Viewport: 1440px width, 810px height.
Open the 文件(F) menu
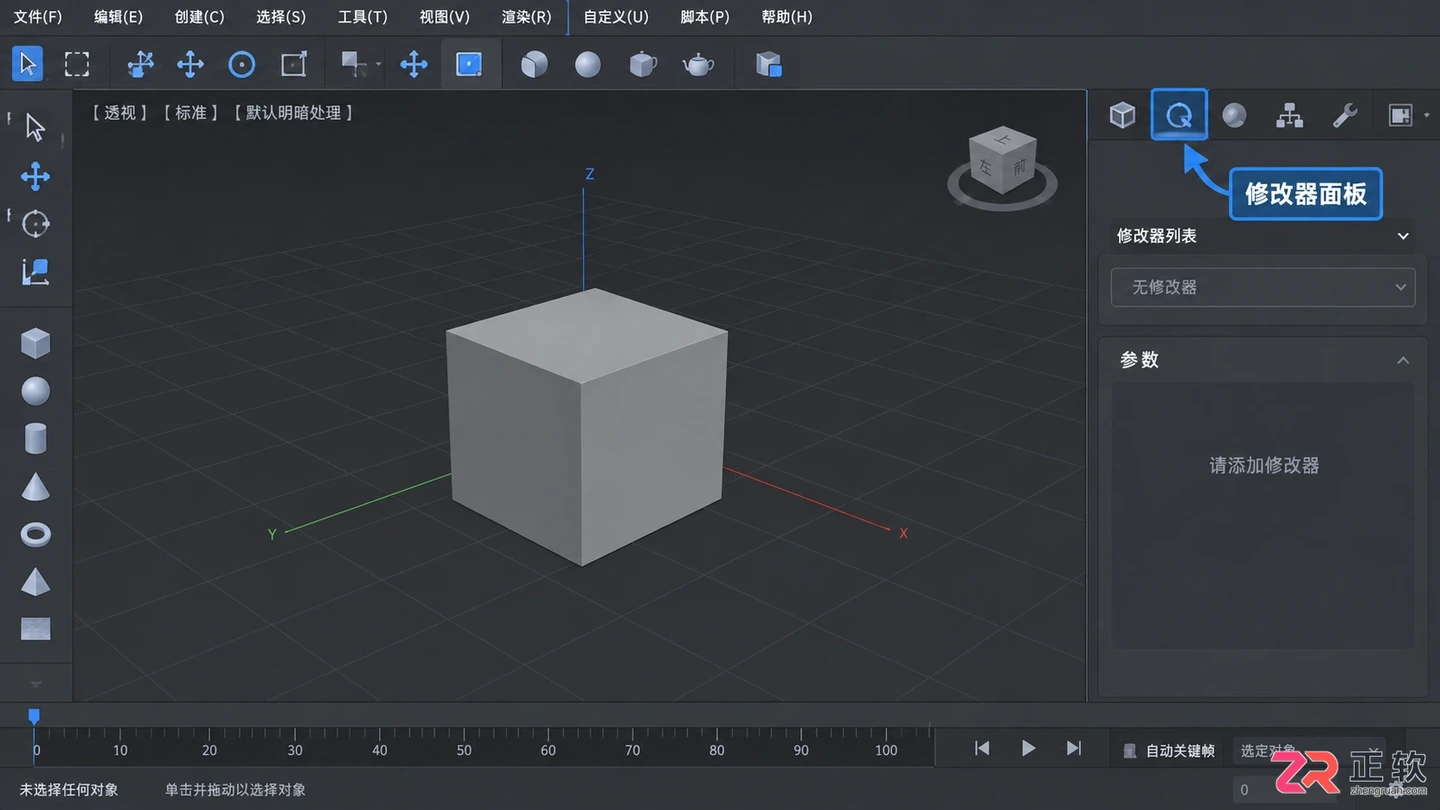(x=39, y=17)
